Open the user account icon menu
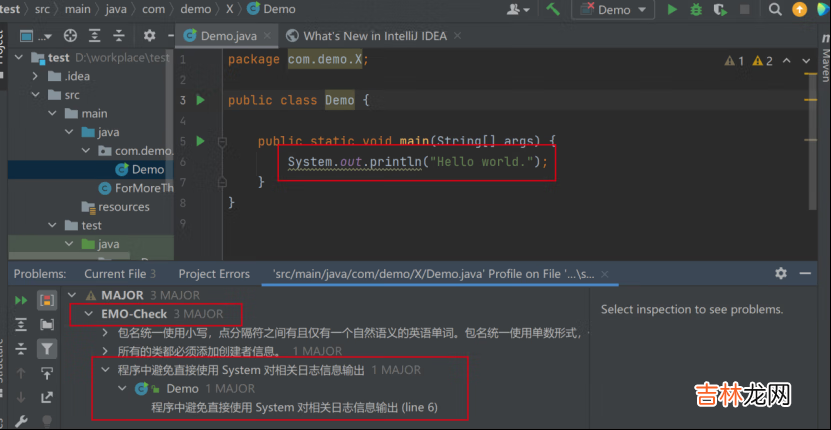 pyautogui.click(x=518, y=9)
